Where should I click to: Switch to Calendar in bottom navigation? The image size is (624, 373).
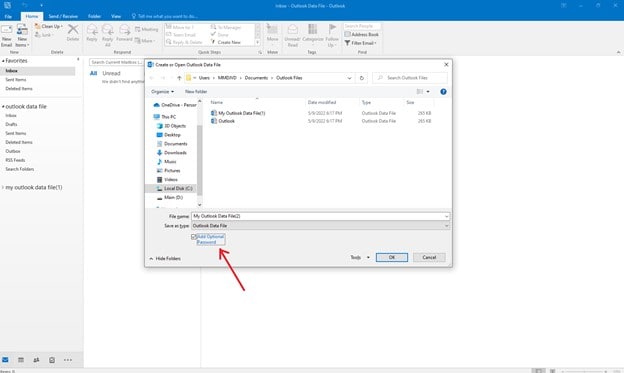(21, 360)
